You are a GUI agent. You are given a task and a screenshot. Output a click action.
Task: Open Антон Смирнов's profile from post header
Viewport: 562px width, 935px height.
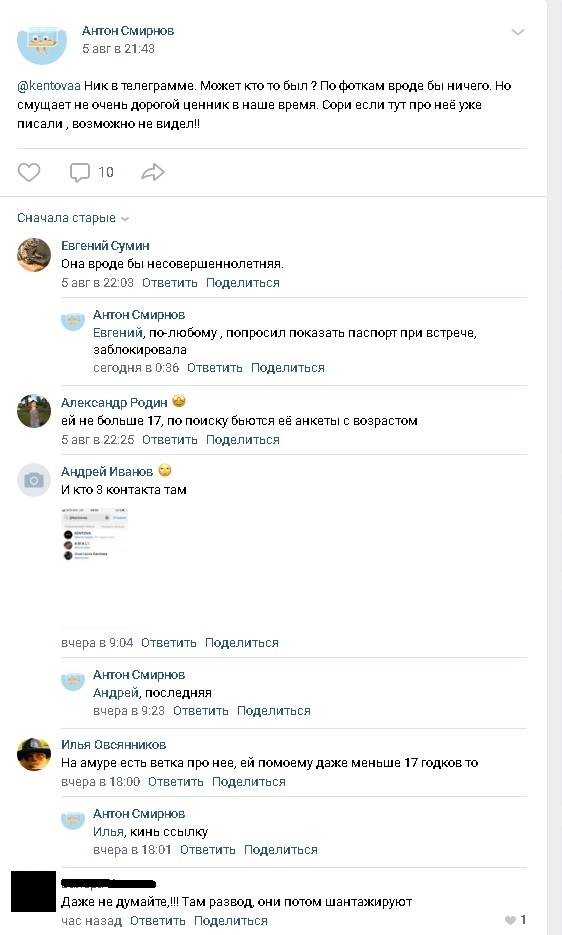pos(128,30)
